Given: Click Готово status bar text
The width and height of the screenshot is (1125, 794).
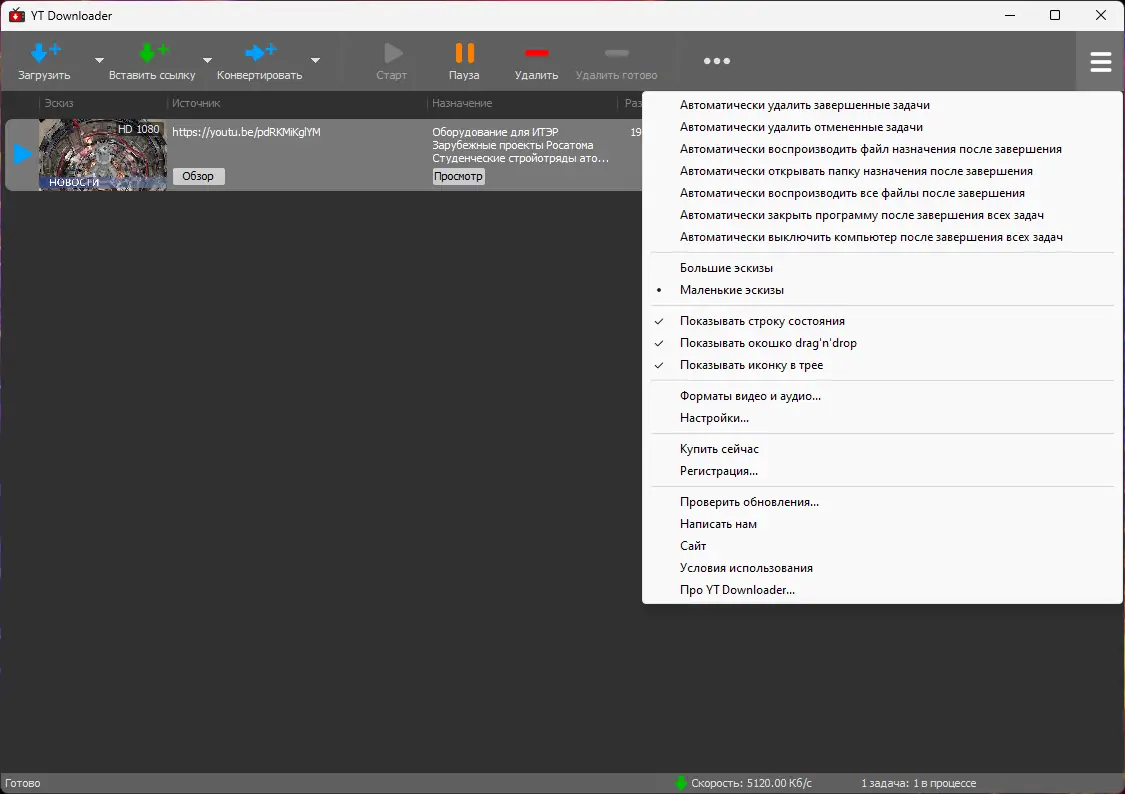Looking at the screenshot, I should click(x=23, y=783).
